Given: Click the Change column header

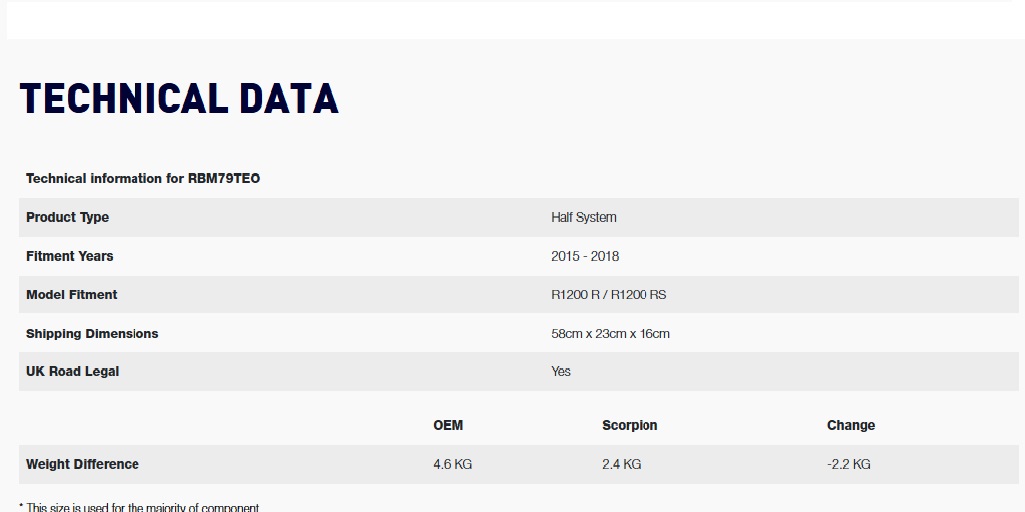Looking at the screenshot, I should pyautogui.click(x=850, y=426).
